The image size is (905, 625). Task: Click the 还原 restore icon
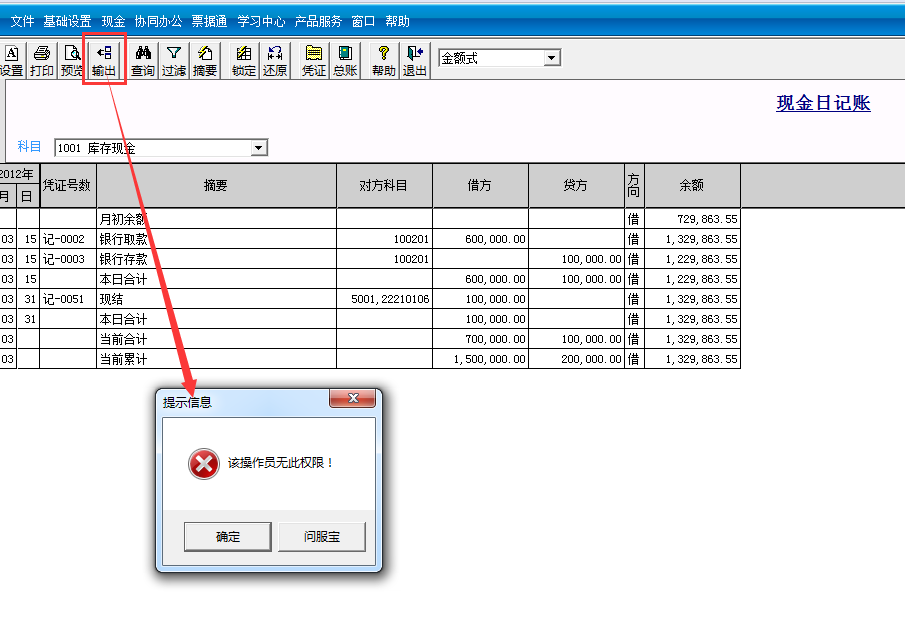click(275, 60)
